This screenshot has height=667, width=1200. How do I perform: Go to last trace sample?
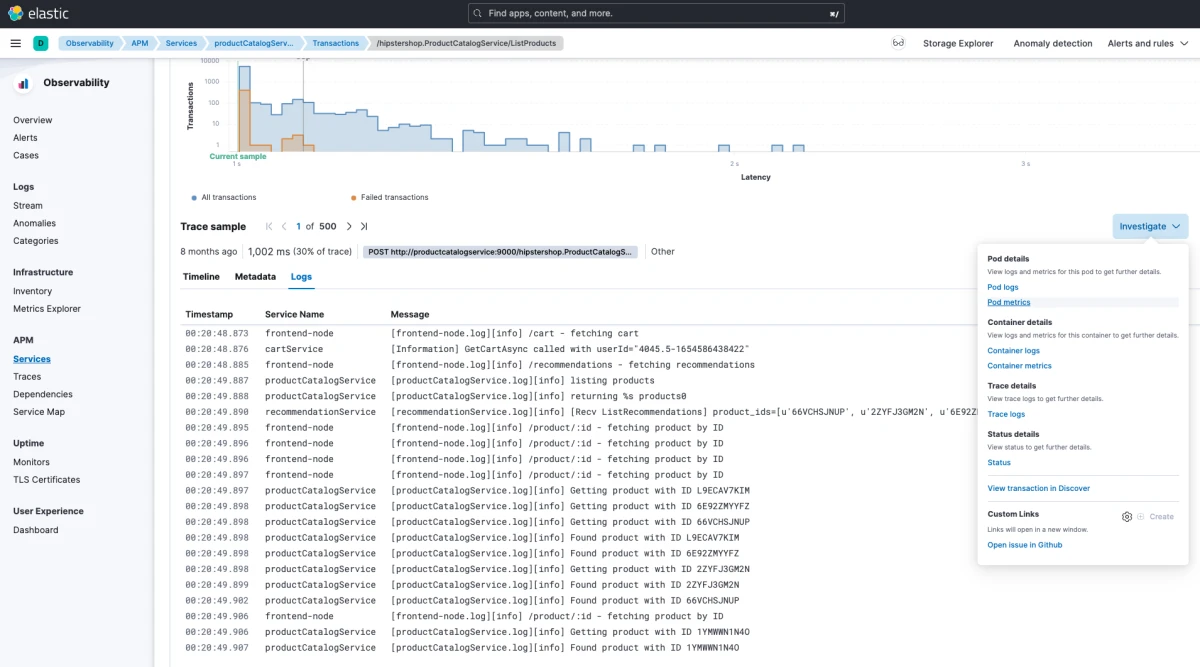[x=364, y=226]
